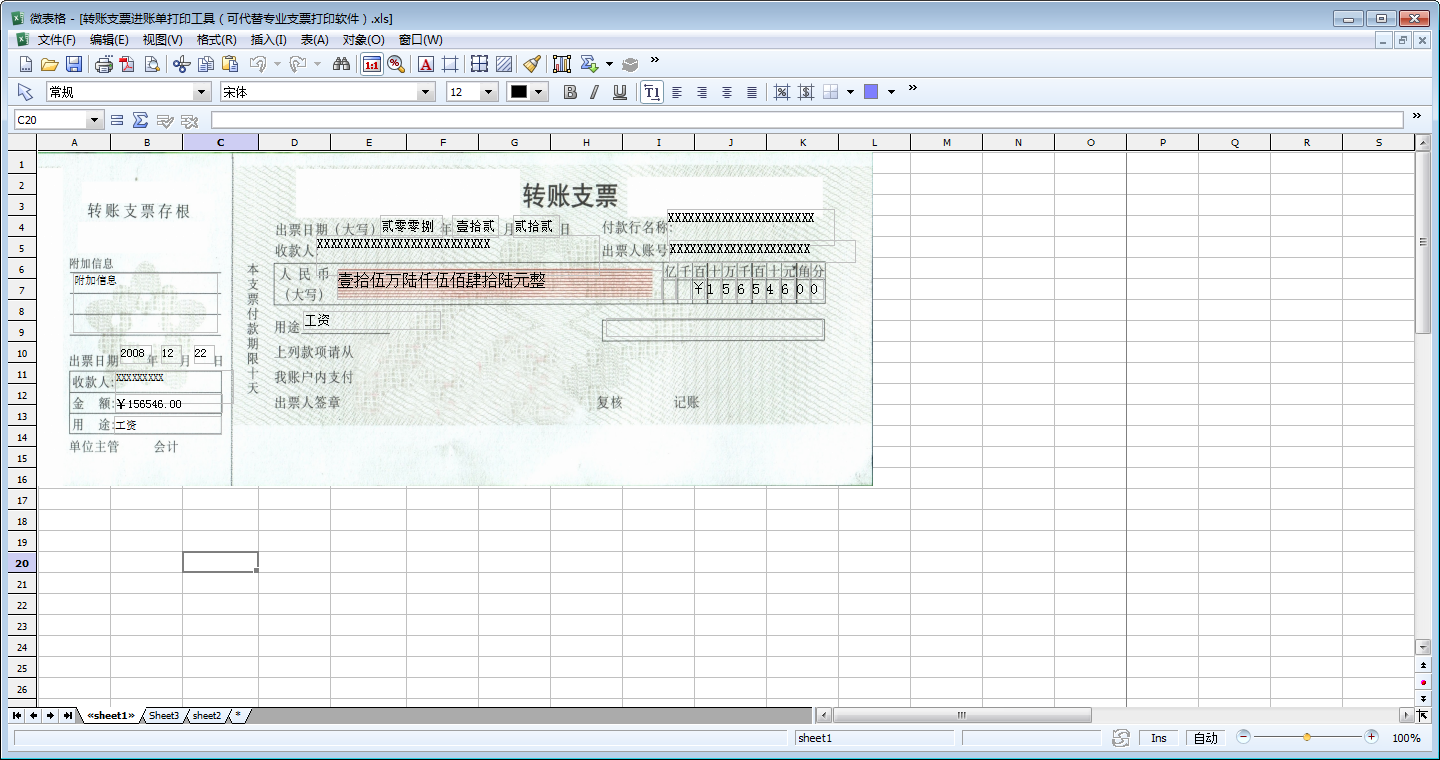This screenshot has height=760, width=1440.
Task: Print the cheque sheet with the printer icon
Action: click(x=103, y=64)
